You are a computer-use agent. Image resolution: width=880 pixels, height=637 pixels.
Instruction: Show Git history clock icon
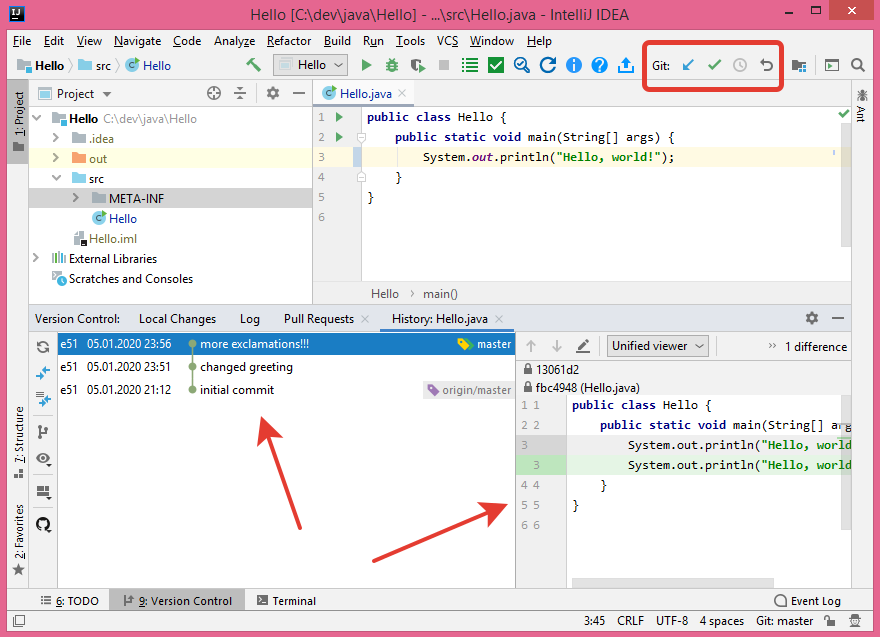[x=740, y=66]
